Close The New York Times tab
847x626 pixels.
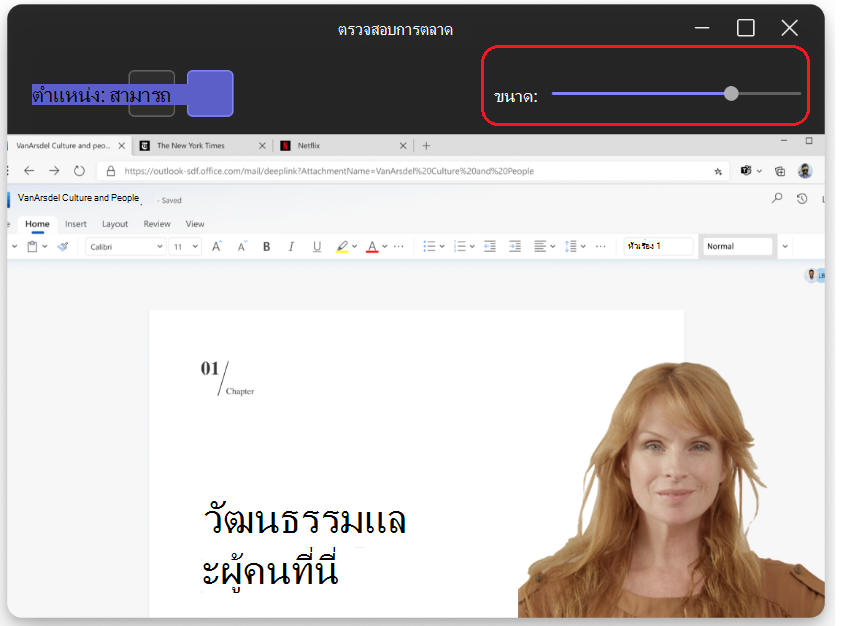[262, 146]
